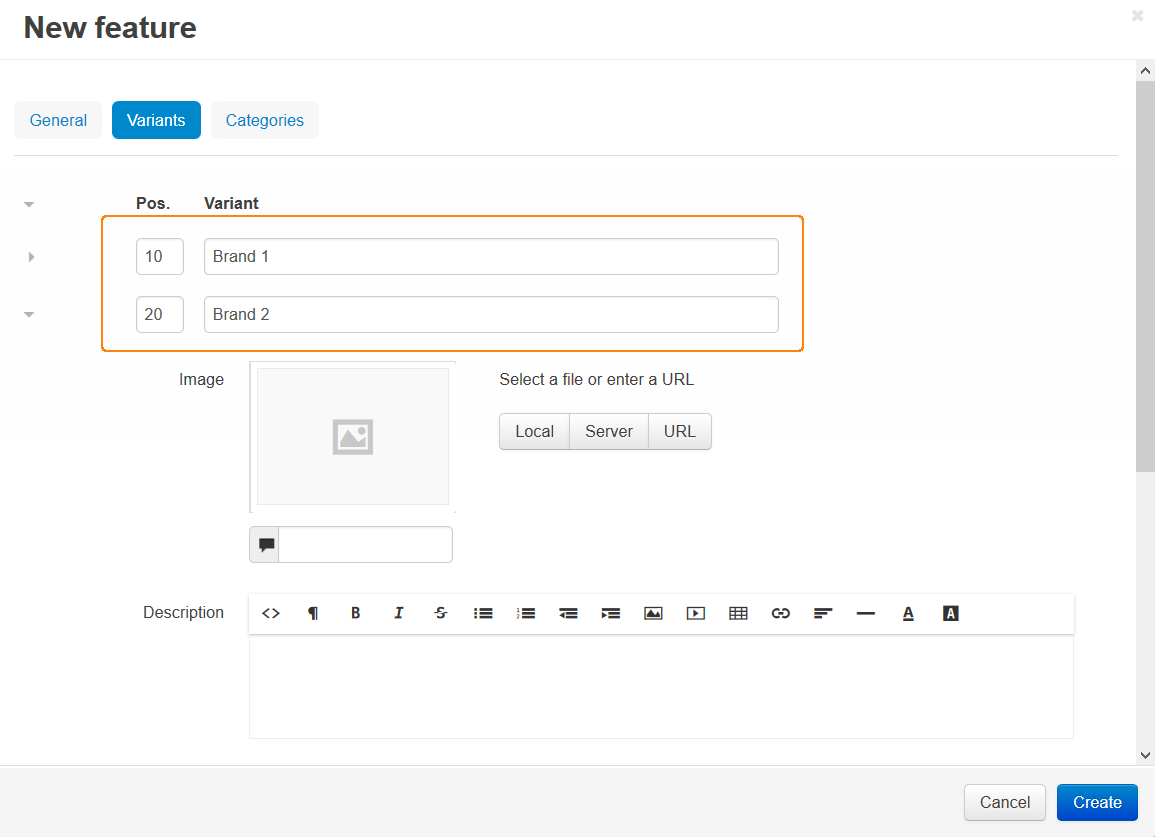Open text alignment options in Description toolbar
The width and height of the screenshot is (1155, 837).
(x=824, y=613)
